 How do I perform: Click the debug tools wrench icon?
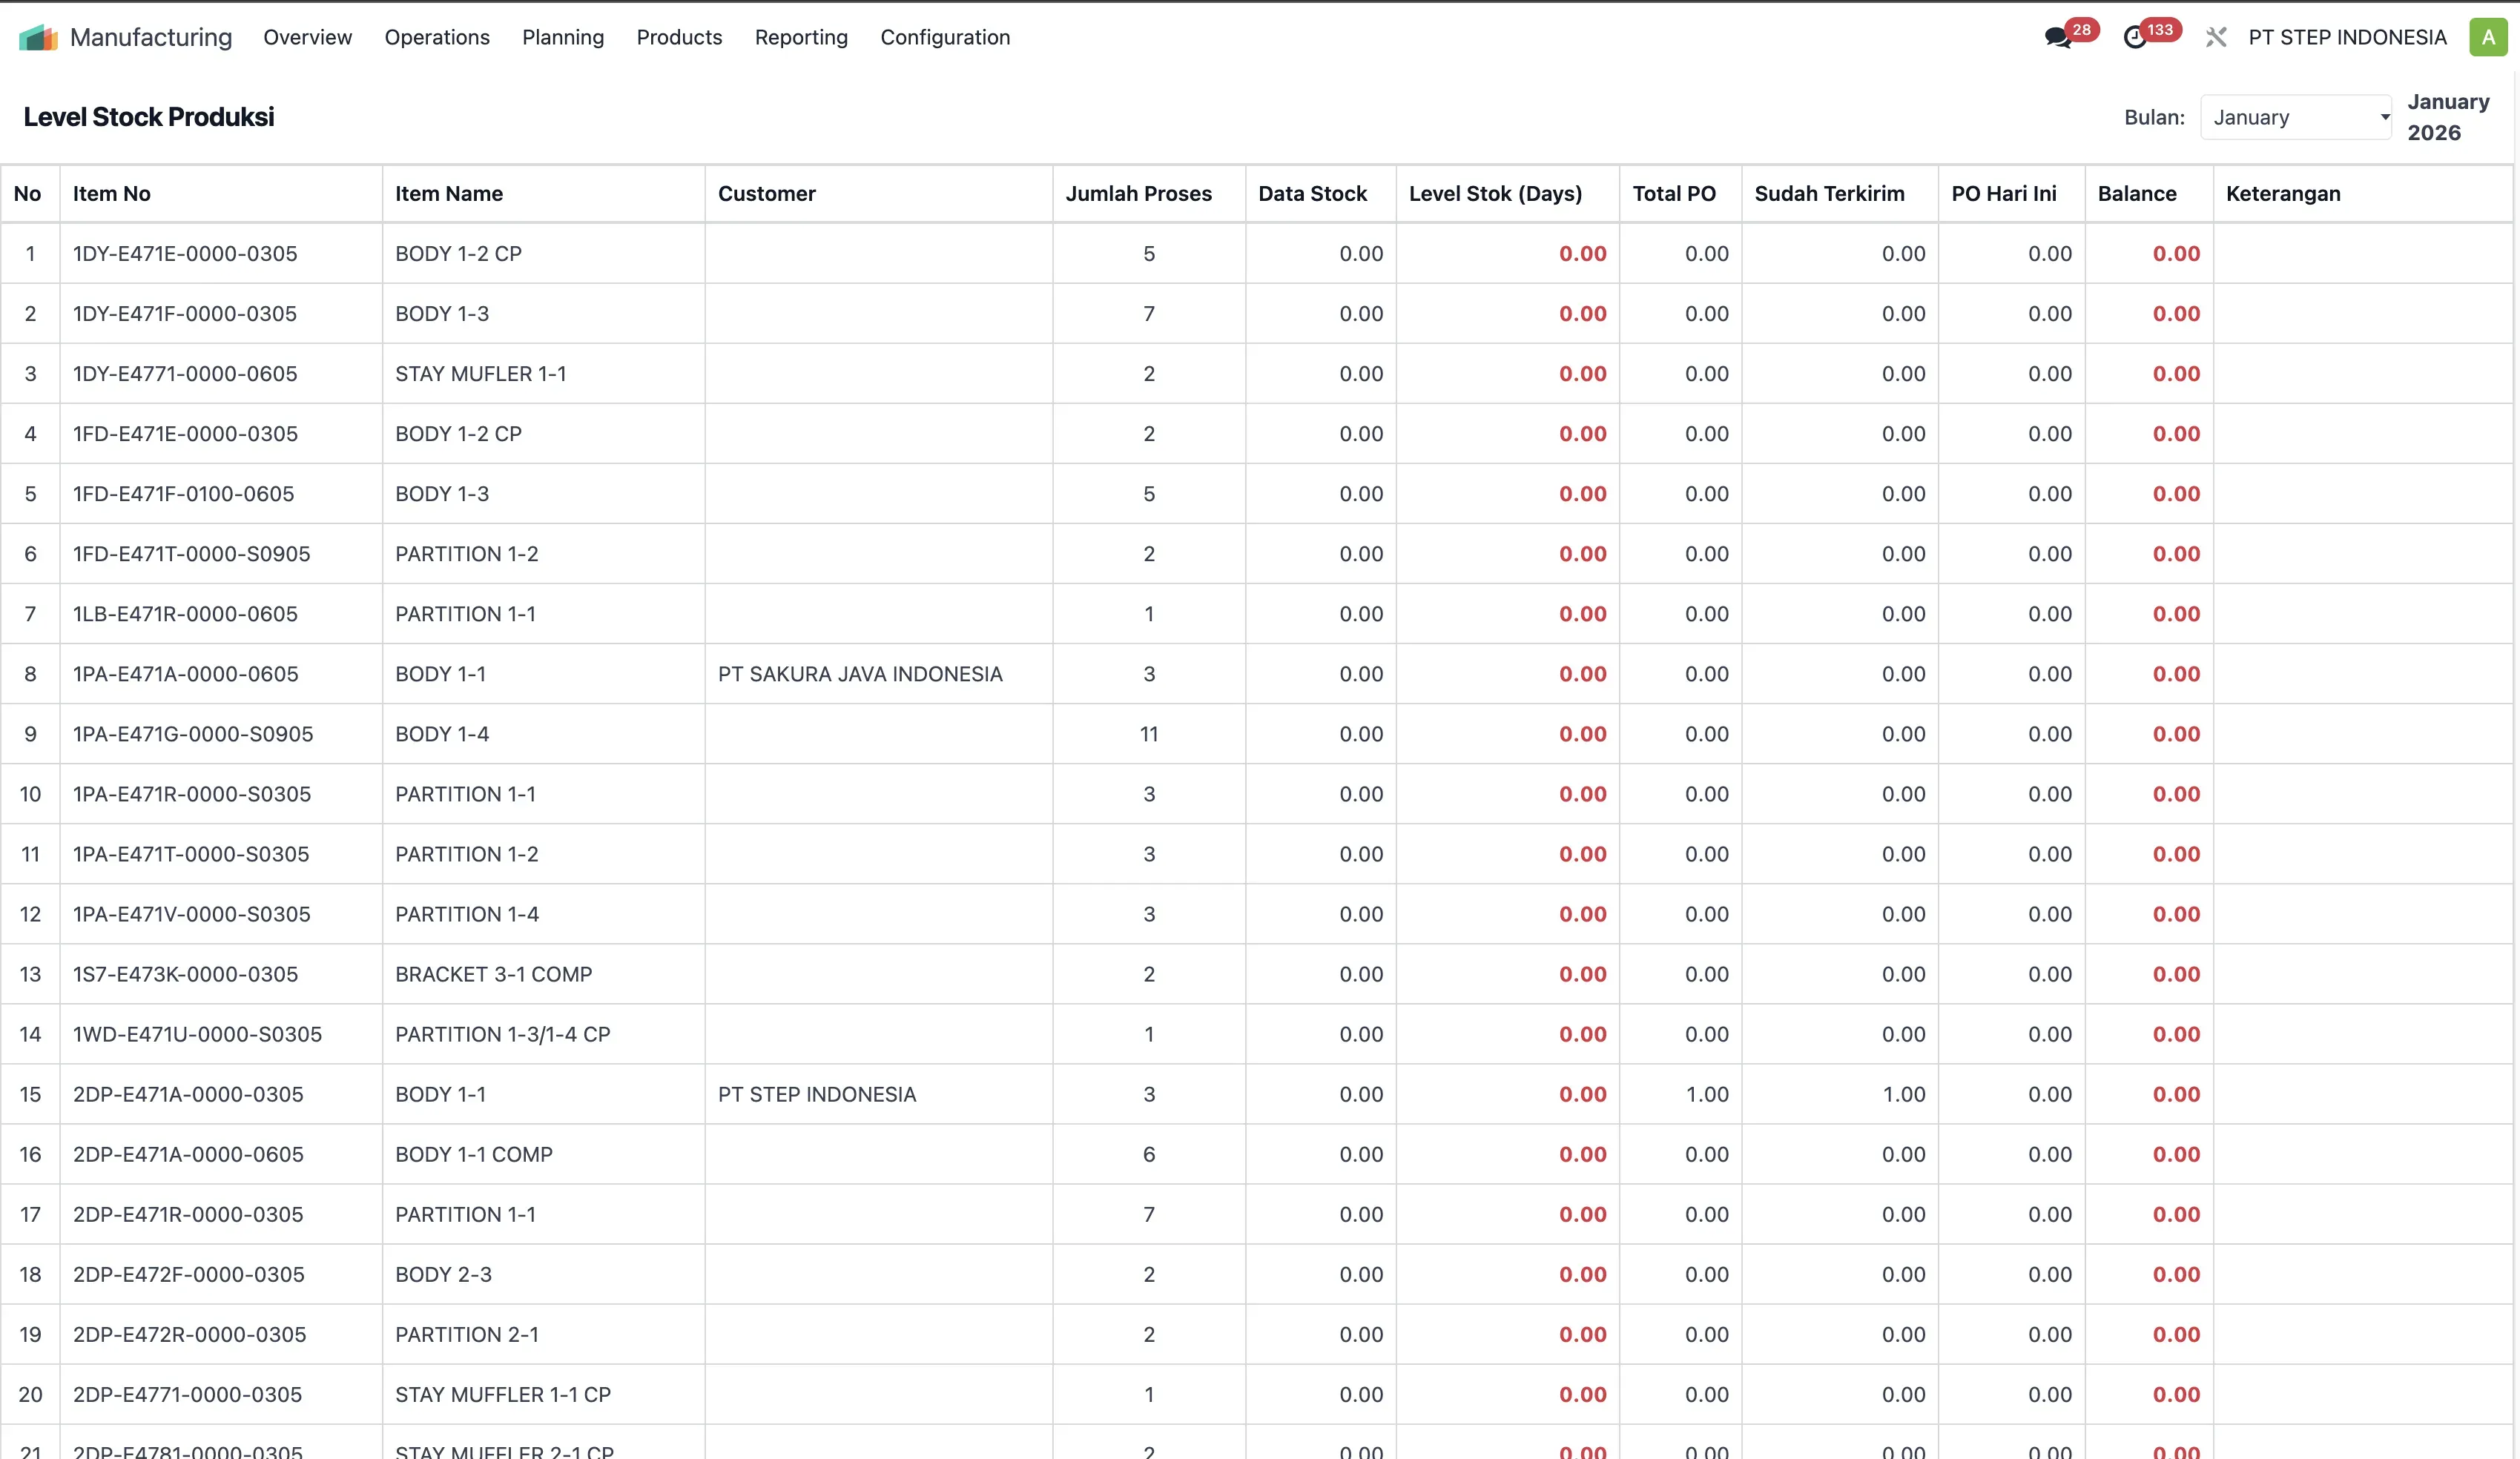2216,38
